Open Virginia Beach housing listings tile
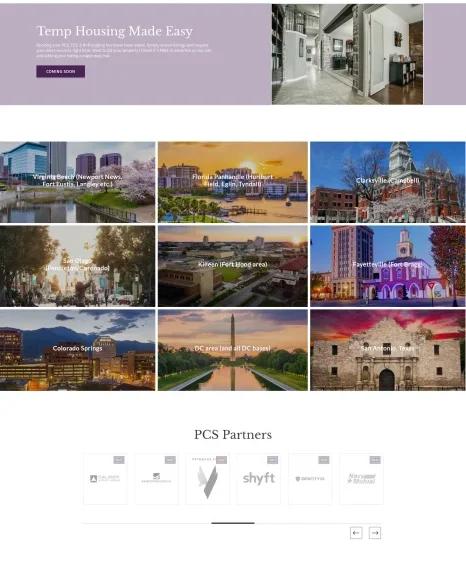The image size is (466, 570). pyautogui.click(x=77, y=182)
